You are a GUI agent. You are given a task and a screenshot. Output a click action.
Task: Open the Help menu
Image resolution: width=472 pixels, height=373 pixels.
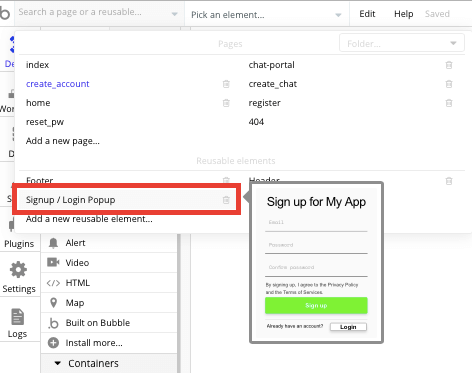(404, 14)
